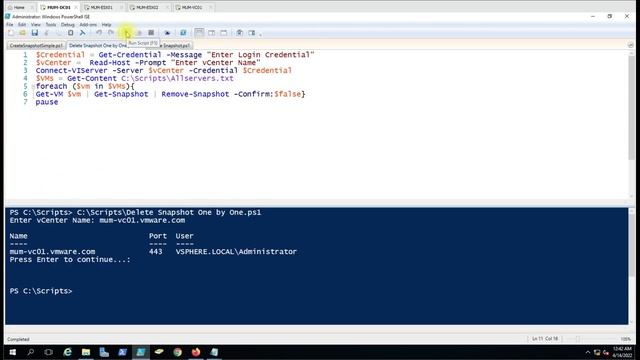Click the Stop Operation square icon

[151, 33]
